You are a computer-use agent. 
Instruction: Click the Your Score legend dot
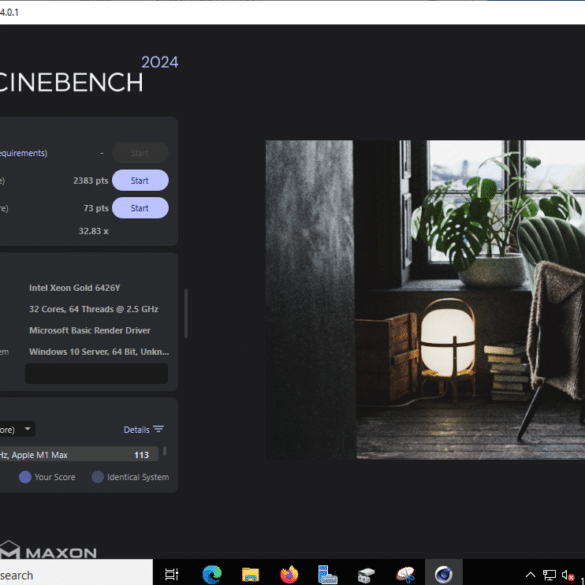[25, 477]
